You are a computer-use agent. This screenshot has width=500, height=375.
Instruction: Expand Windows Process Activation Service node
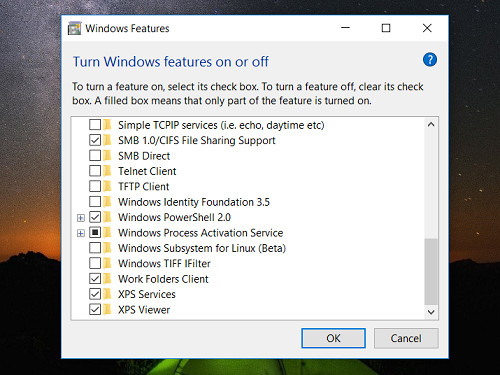(81, 233)
